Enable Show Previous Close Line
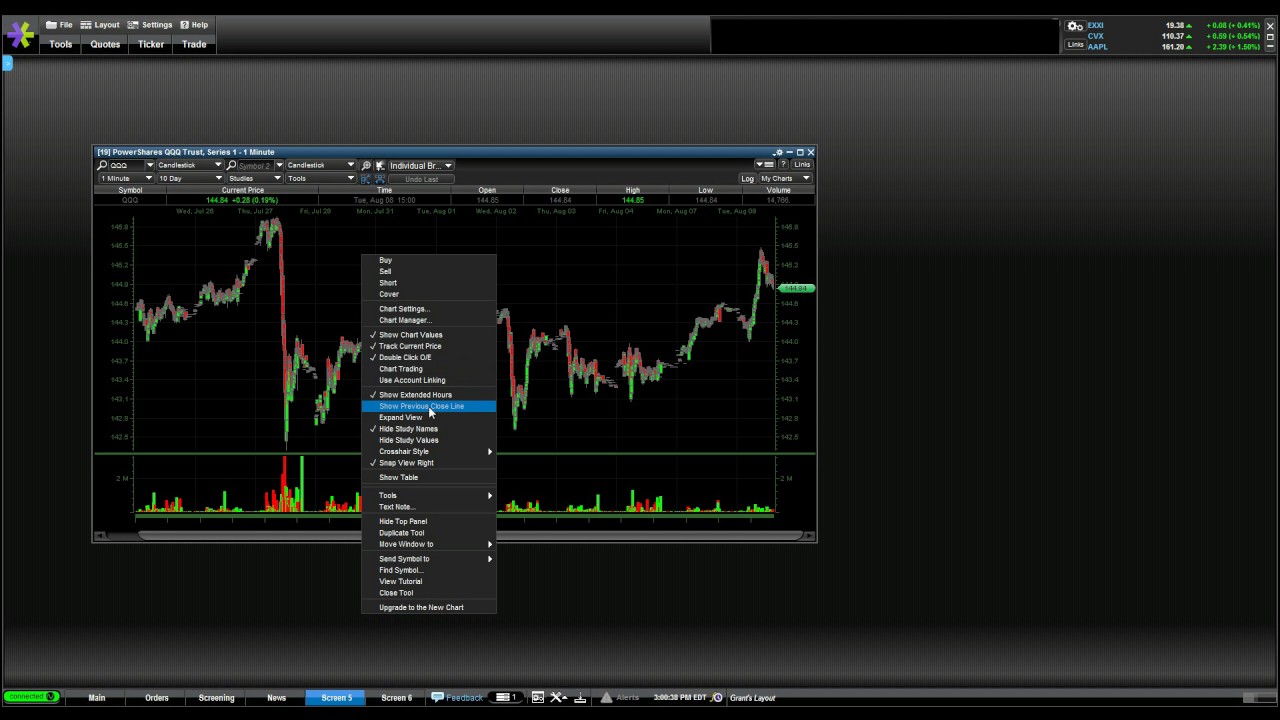This screenshot has height=720, width=1280. click(428, 406)
